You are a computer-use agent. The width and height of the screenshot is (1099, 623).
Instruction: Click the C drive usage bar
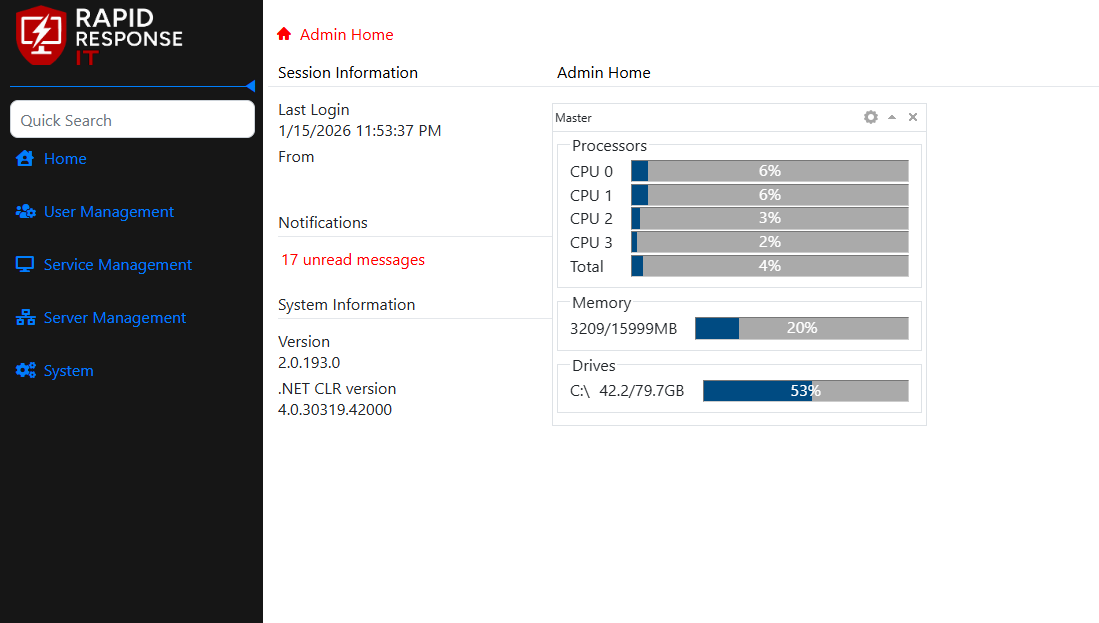click(805, 391)
